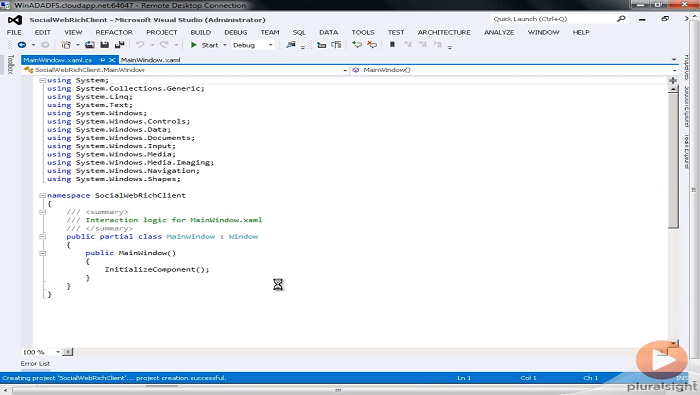Image resolution: width=700 pixels, height=395 pixels.
Task: Open the ANALYZE menu
Action: click(x=499, y=32)
